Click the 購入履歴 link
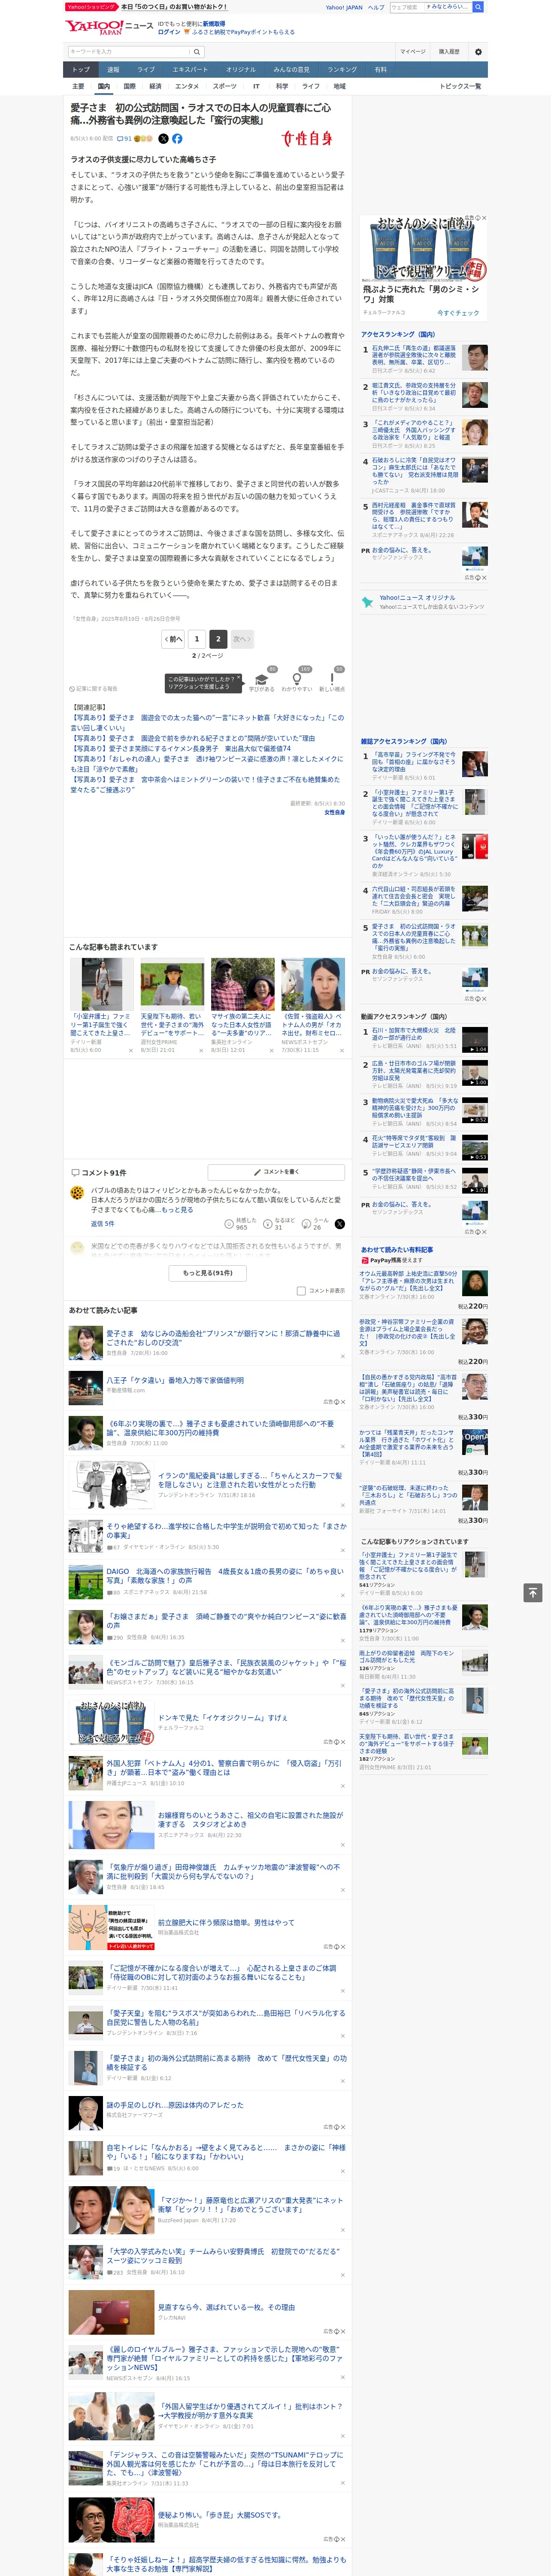The image size is (551, 2576). 449,52
